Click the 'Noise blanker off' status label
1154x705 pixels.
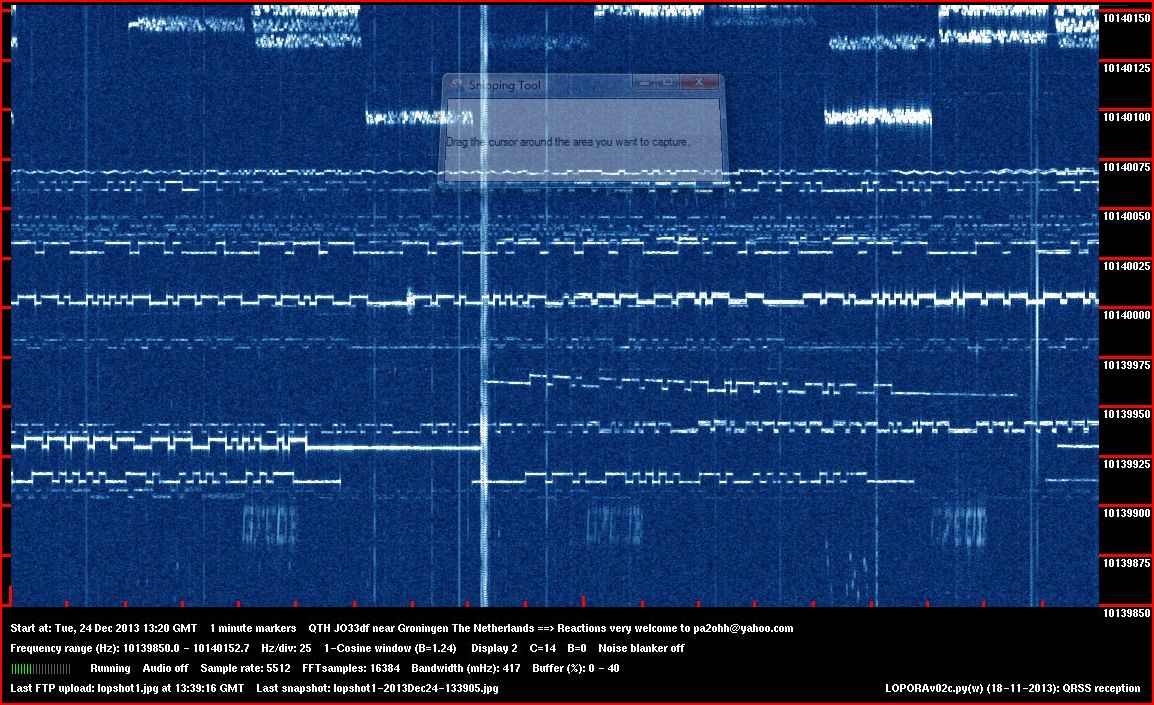641,648
